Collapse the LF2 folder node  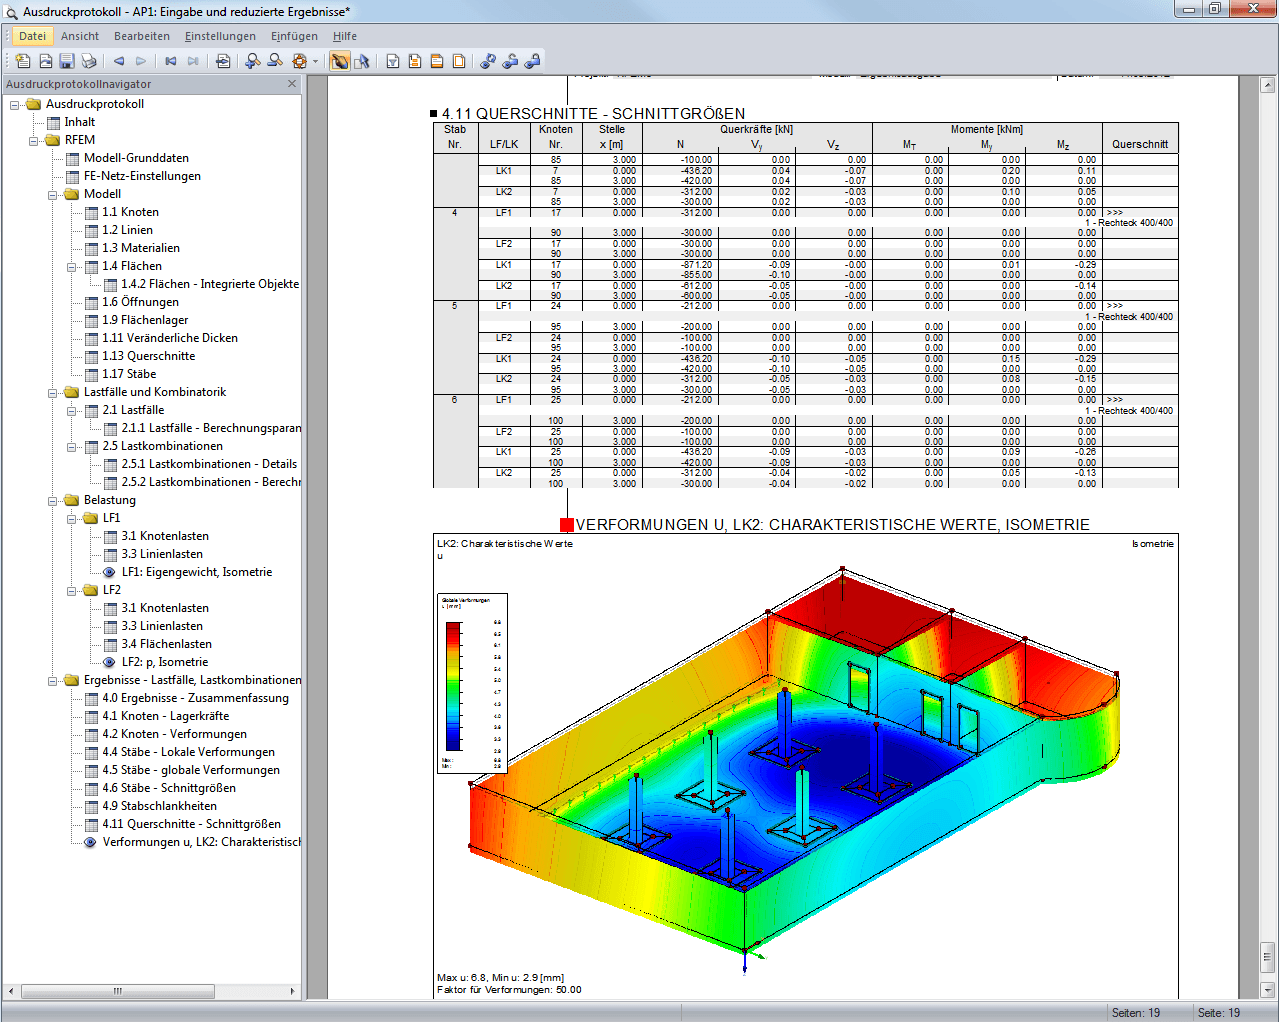[72, 590]
